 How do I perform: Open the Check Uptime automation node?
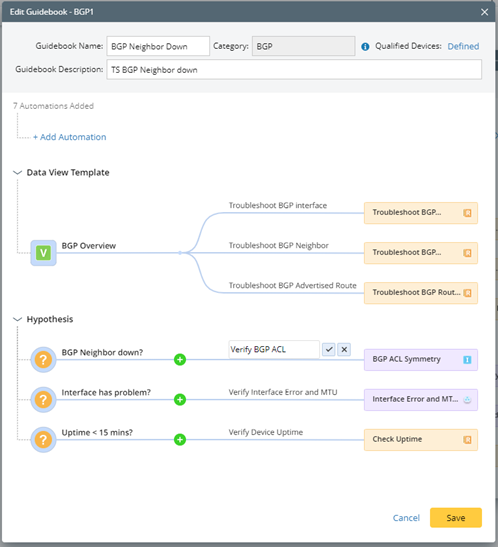421,440
